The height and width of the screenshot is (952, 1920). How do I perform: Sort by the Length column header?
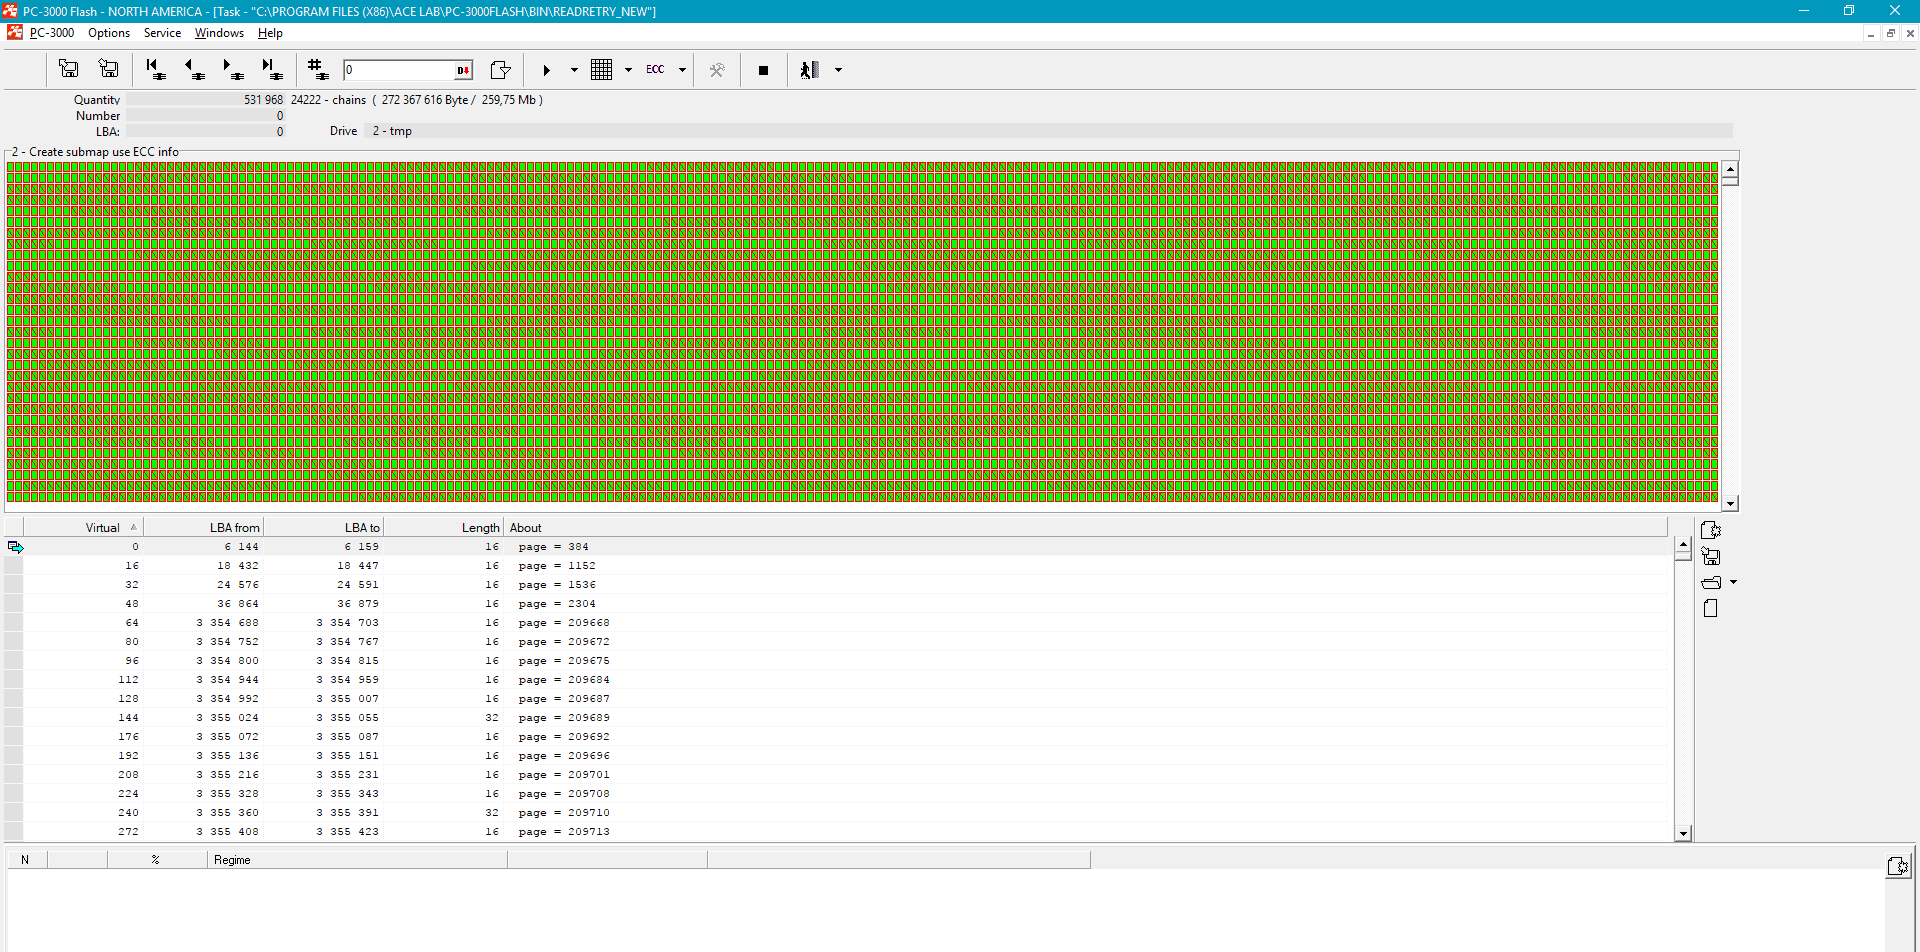pyautogui.click(x=443, y=527)
